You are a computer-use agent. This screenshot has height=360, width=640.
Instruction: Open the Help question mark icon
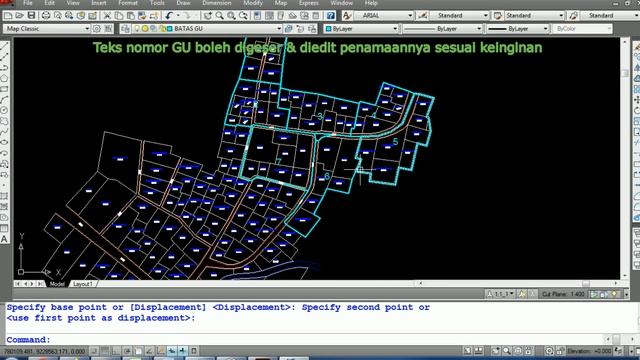click(x=331, y=16)
